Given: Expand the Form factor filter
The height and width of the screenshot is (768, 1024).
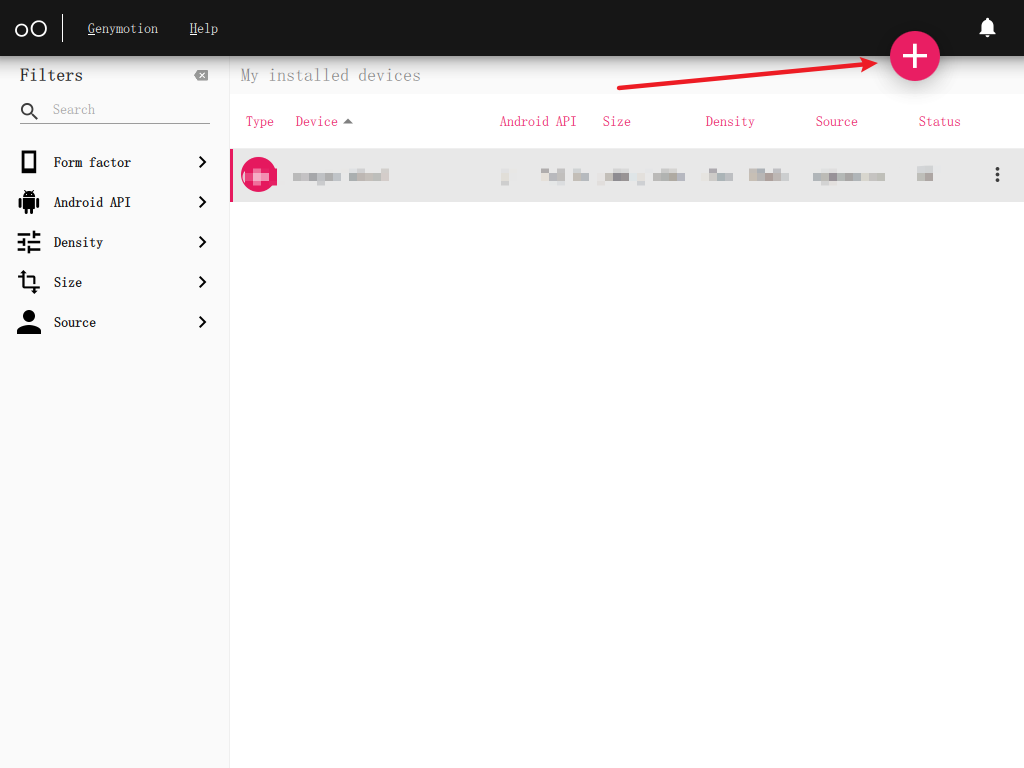Looking at the screenshot, I should pyautogui.click(x=202, y=162).
